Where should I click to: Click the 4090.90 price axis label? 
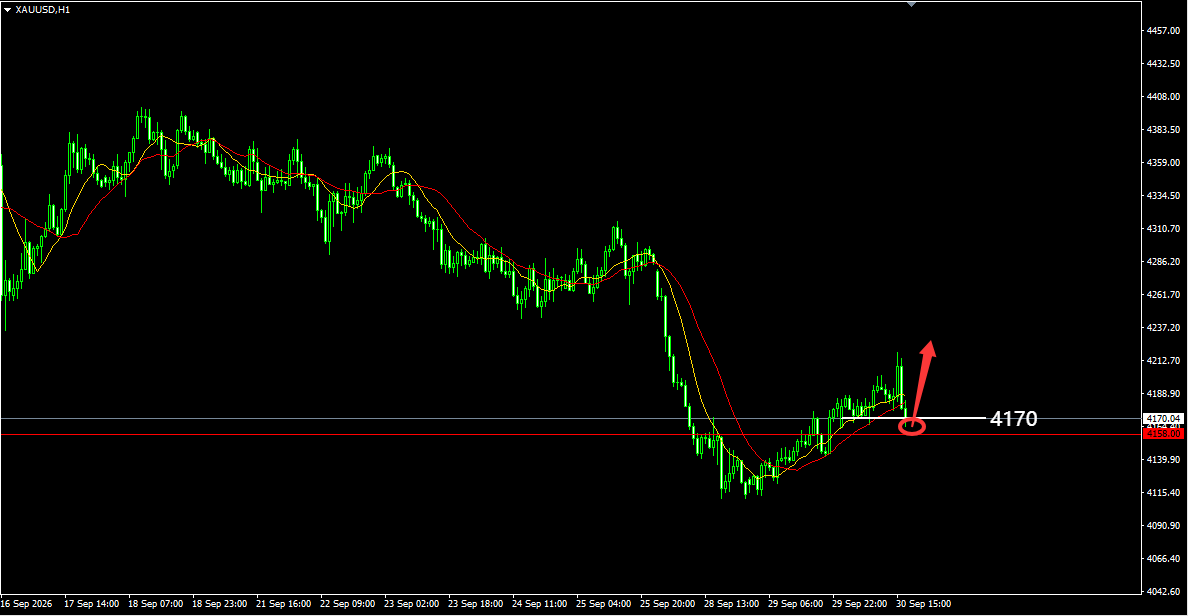pos(1163,526)
